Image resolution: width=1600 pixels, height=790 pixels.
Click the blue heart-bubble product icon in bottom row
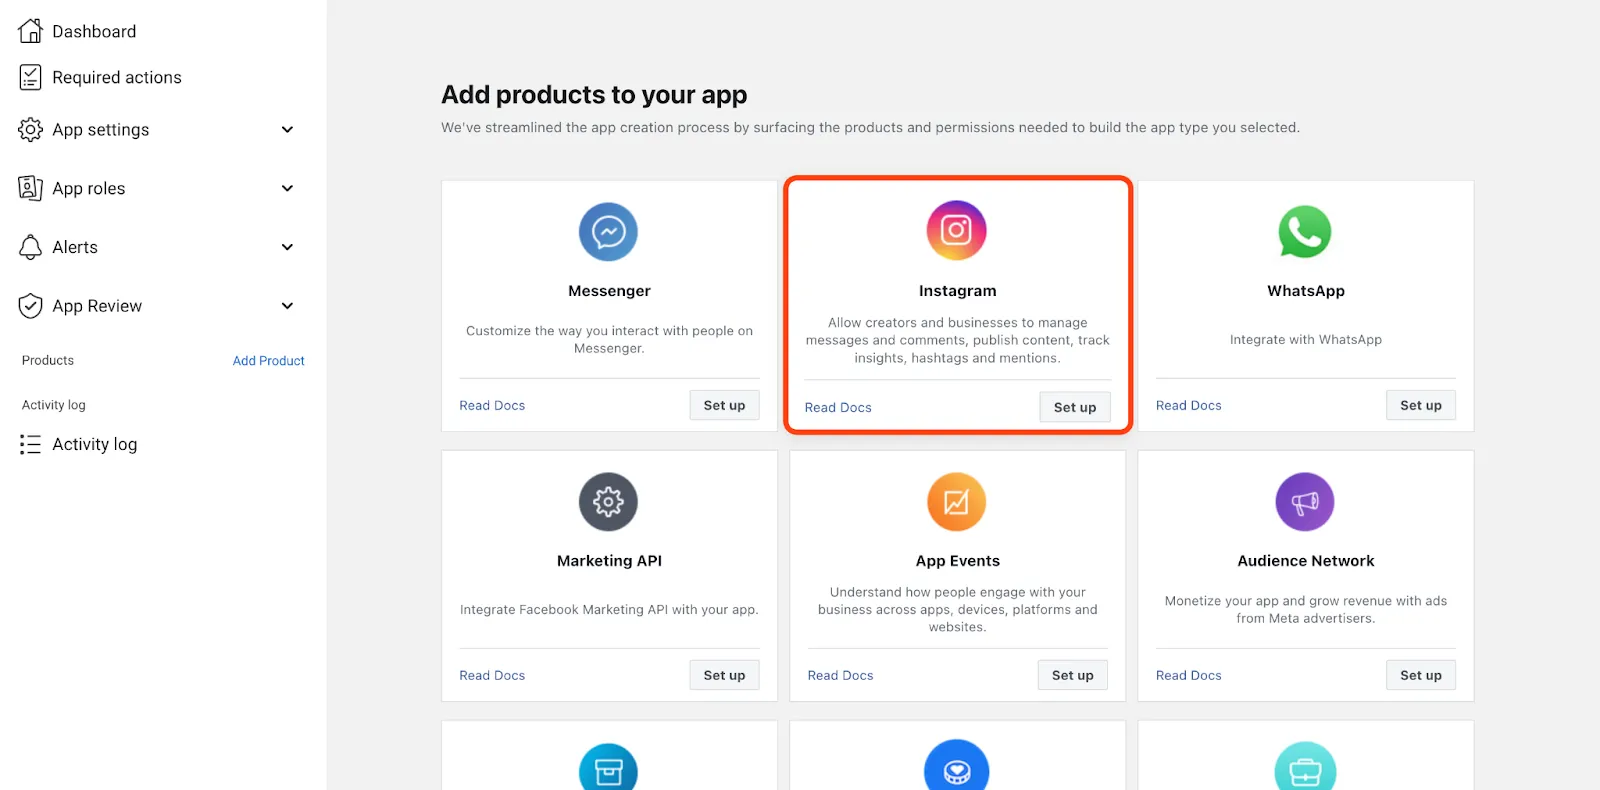957,767
